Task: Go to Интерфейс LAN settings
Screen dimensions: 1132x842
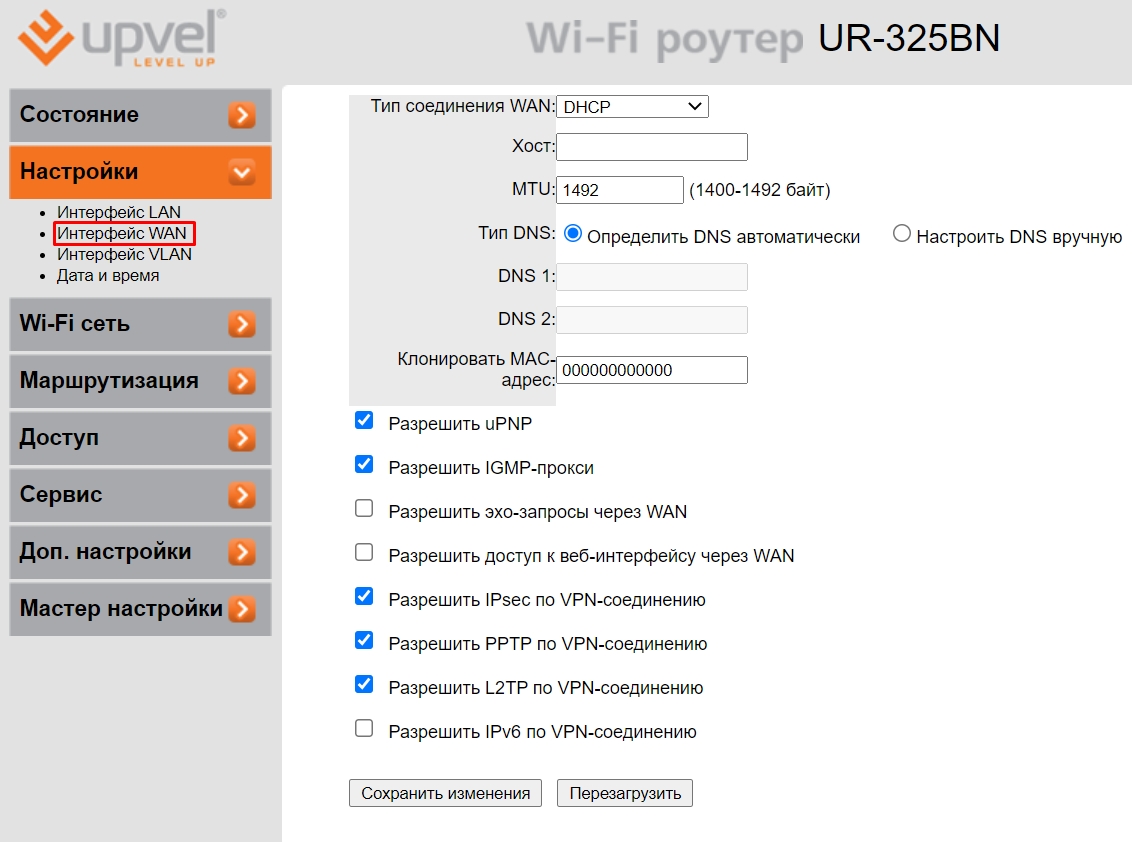Action: coord(119,212)
